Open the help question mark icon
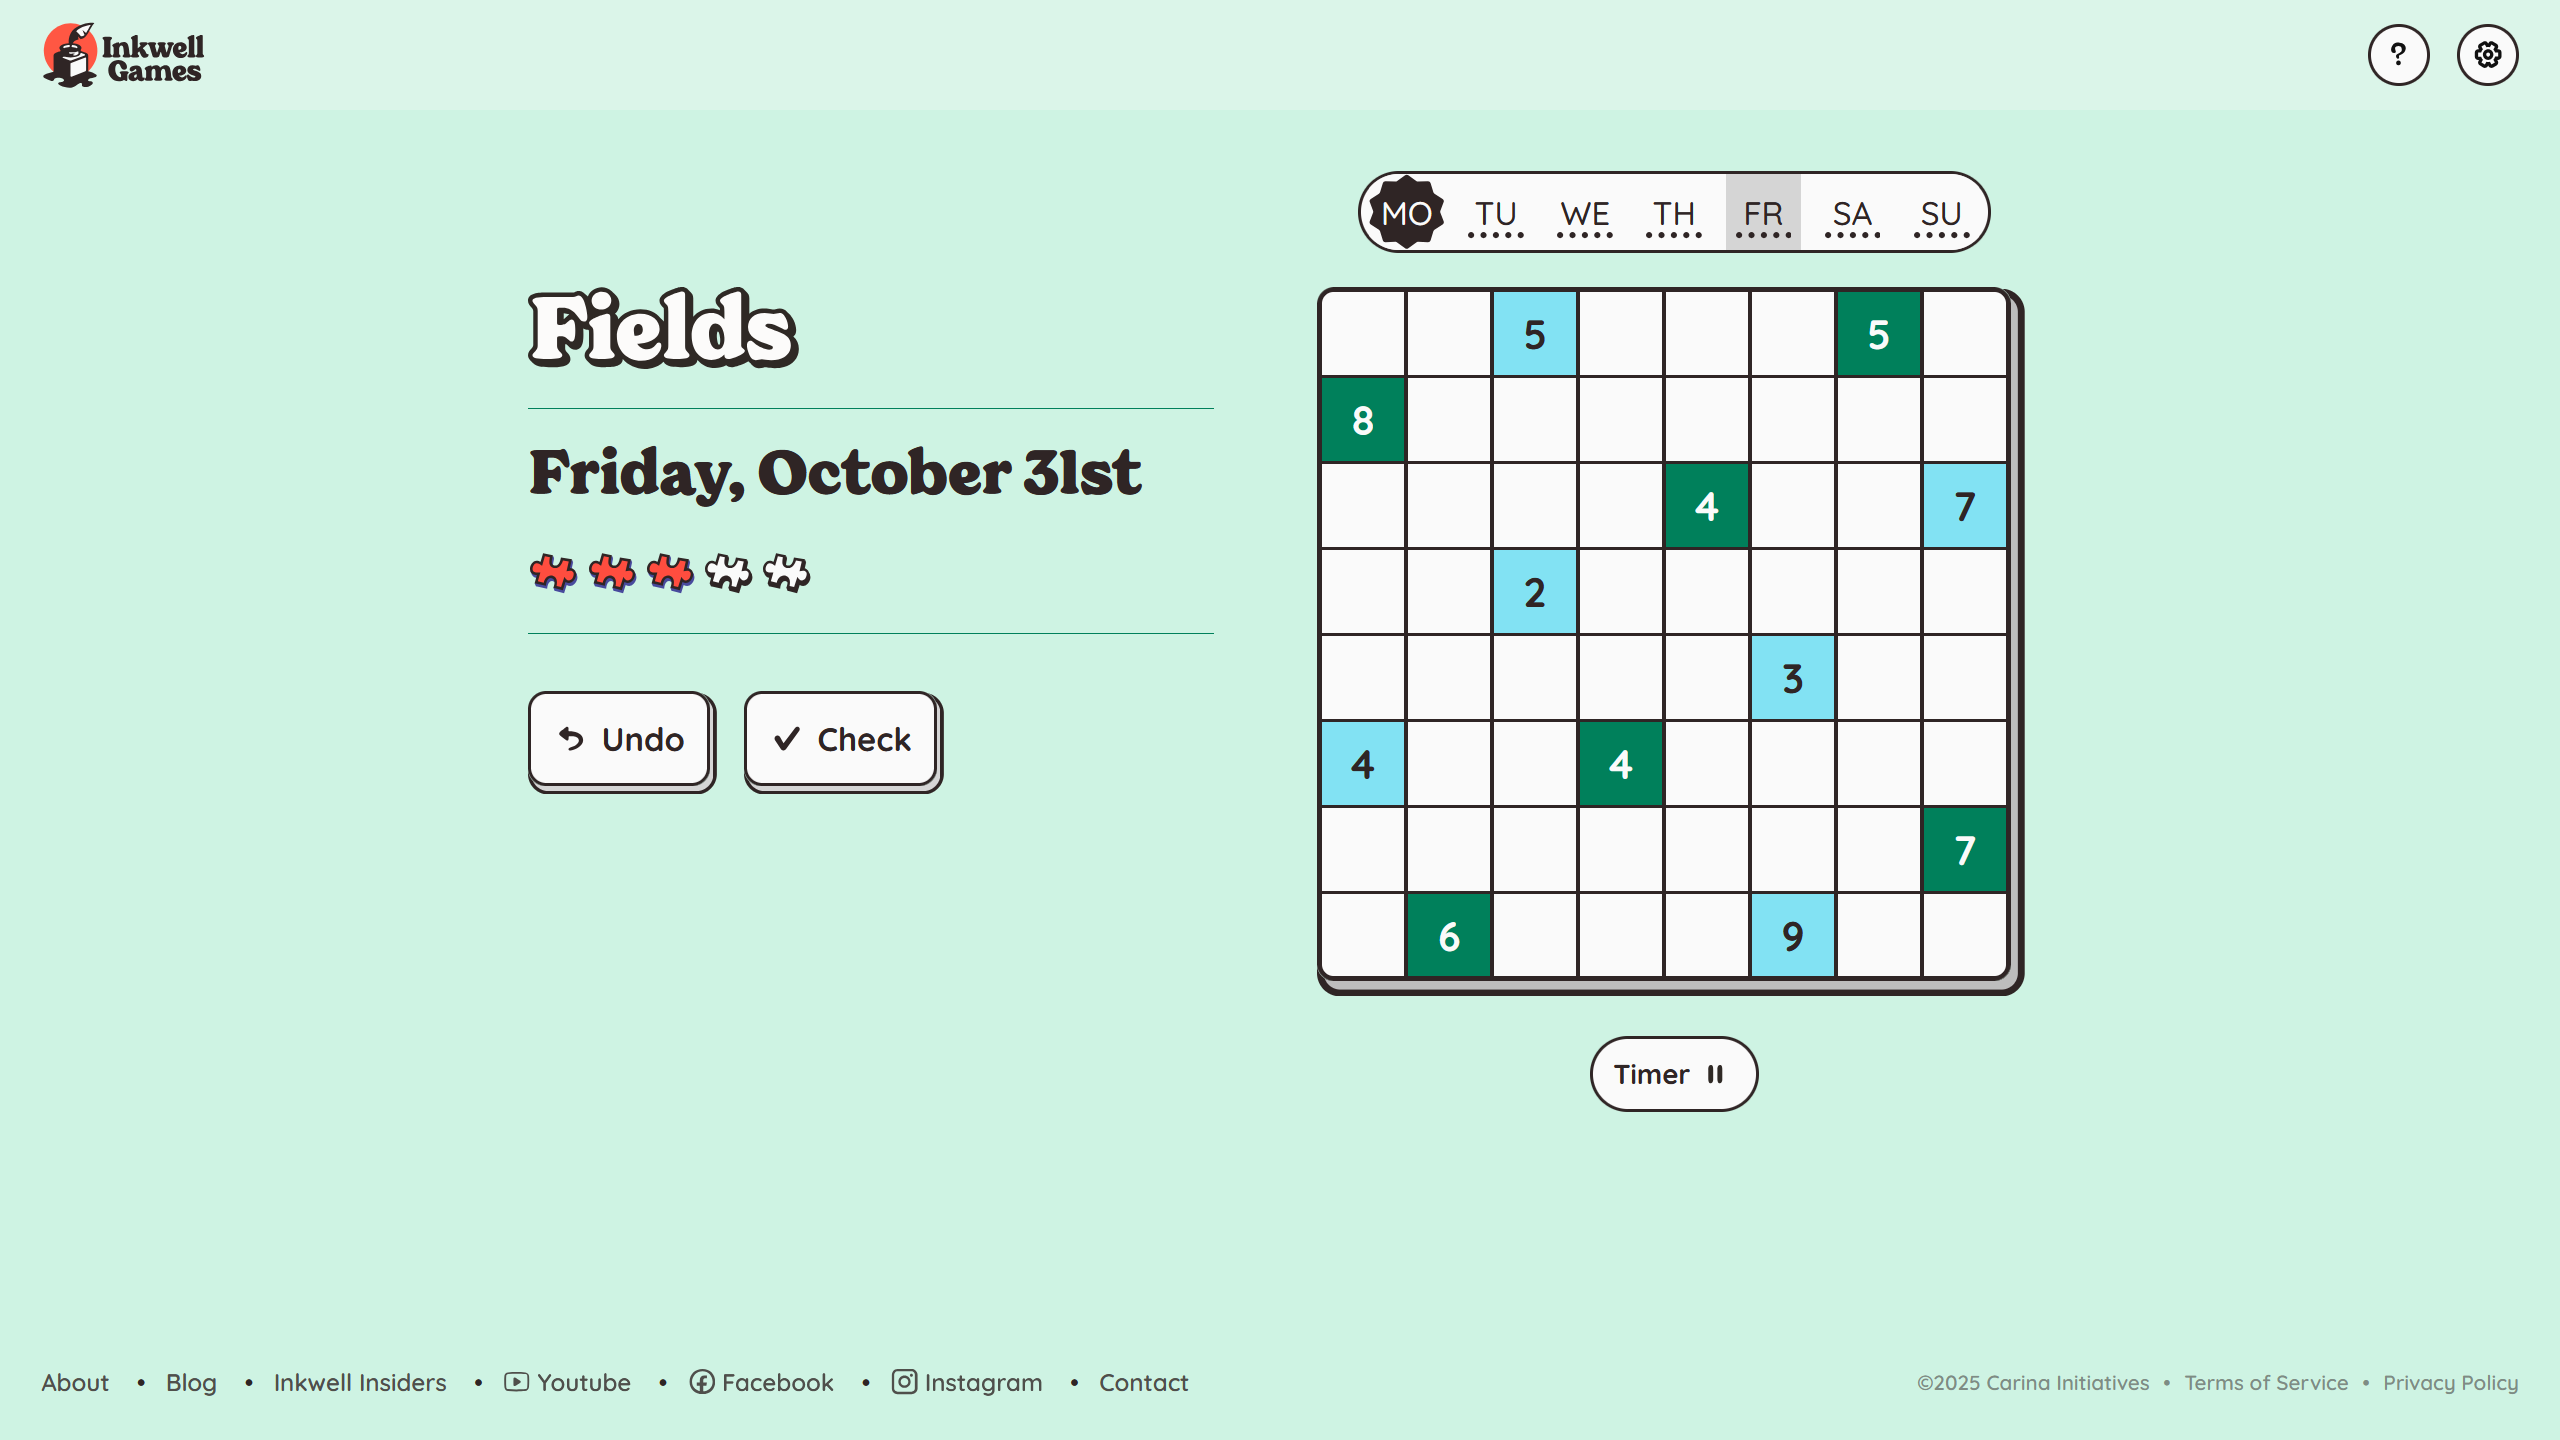2560x1440 pixels. 2398,55
